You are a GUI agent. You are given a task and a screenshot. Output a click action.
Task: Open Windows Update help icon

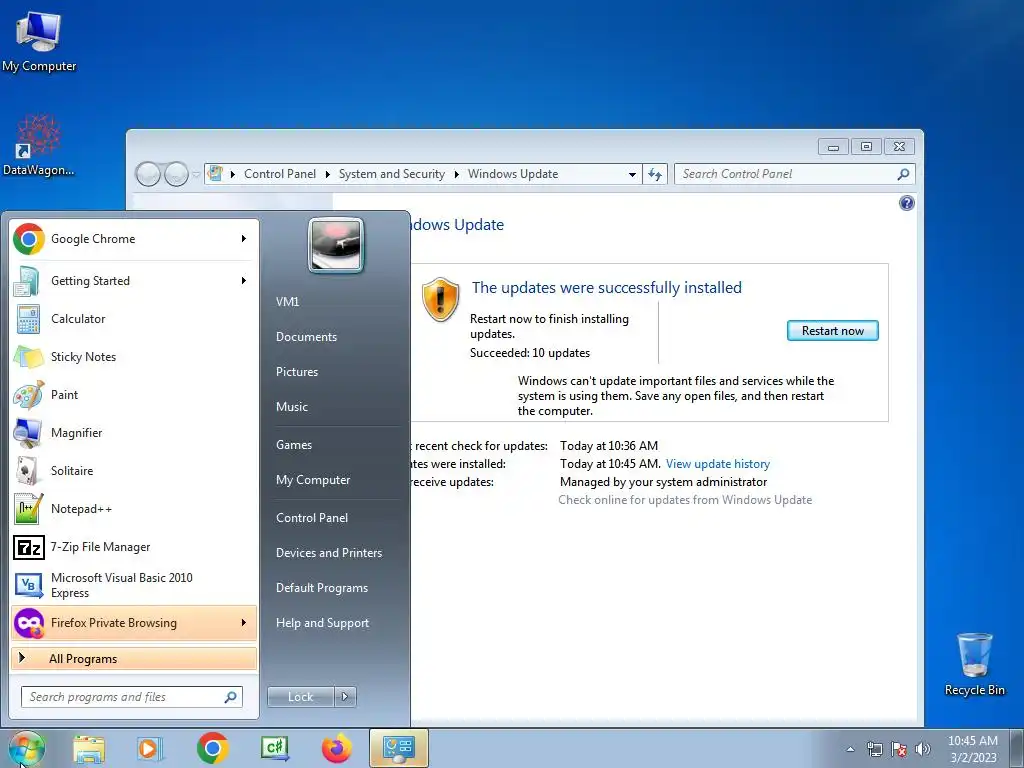coord(906,203)
